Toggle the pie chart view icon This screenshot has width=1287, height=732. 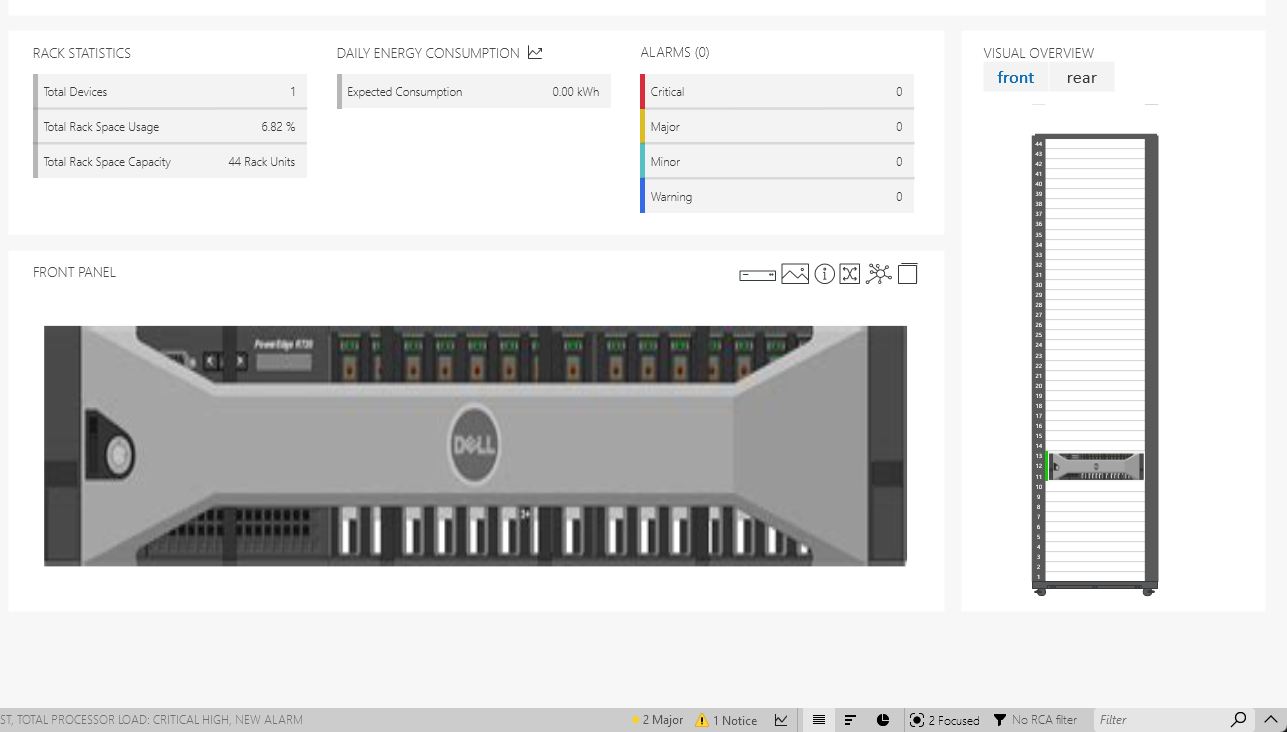point(883,720)
